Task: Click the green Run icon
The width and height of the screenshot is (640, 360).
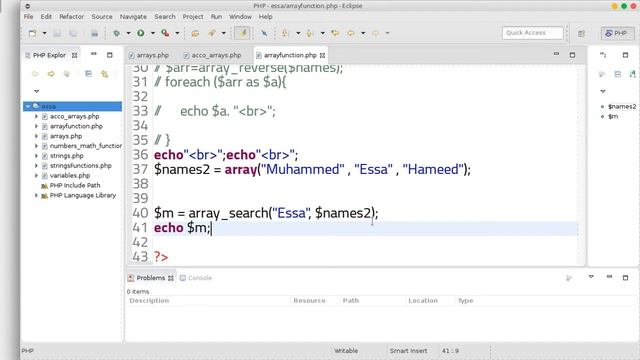Action: (141, 33)
